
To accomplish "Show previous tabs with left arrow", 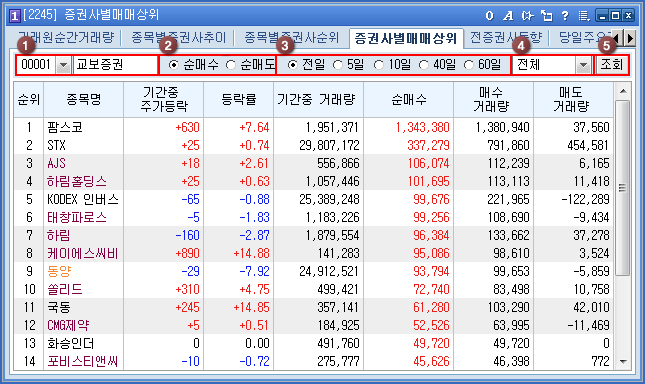I will (617, 38).
